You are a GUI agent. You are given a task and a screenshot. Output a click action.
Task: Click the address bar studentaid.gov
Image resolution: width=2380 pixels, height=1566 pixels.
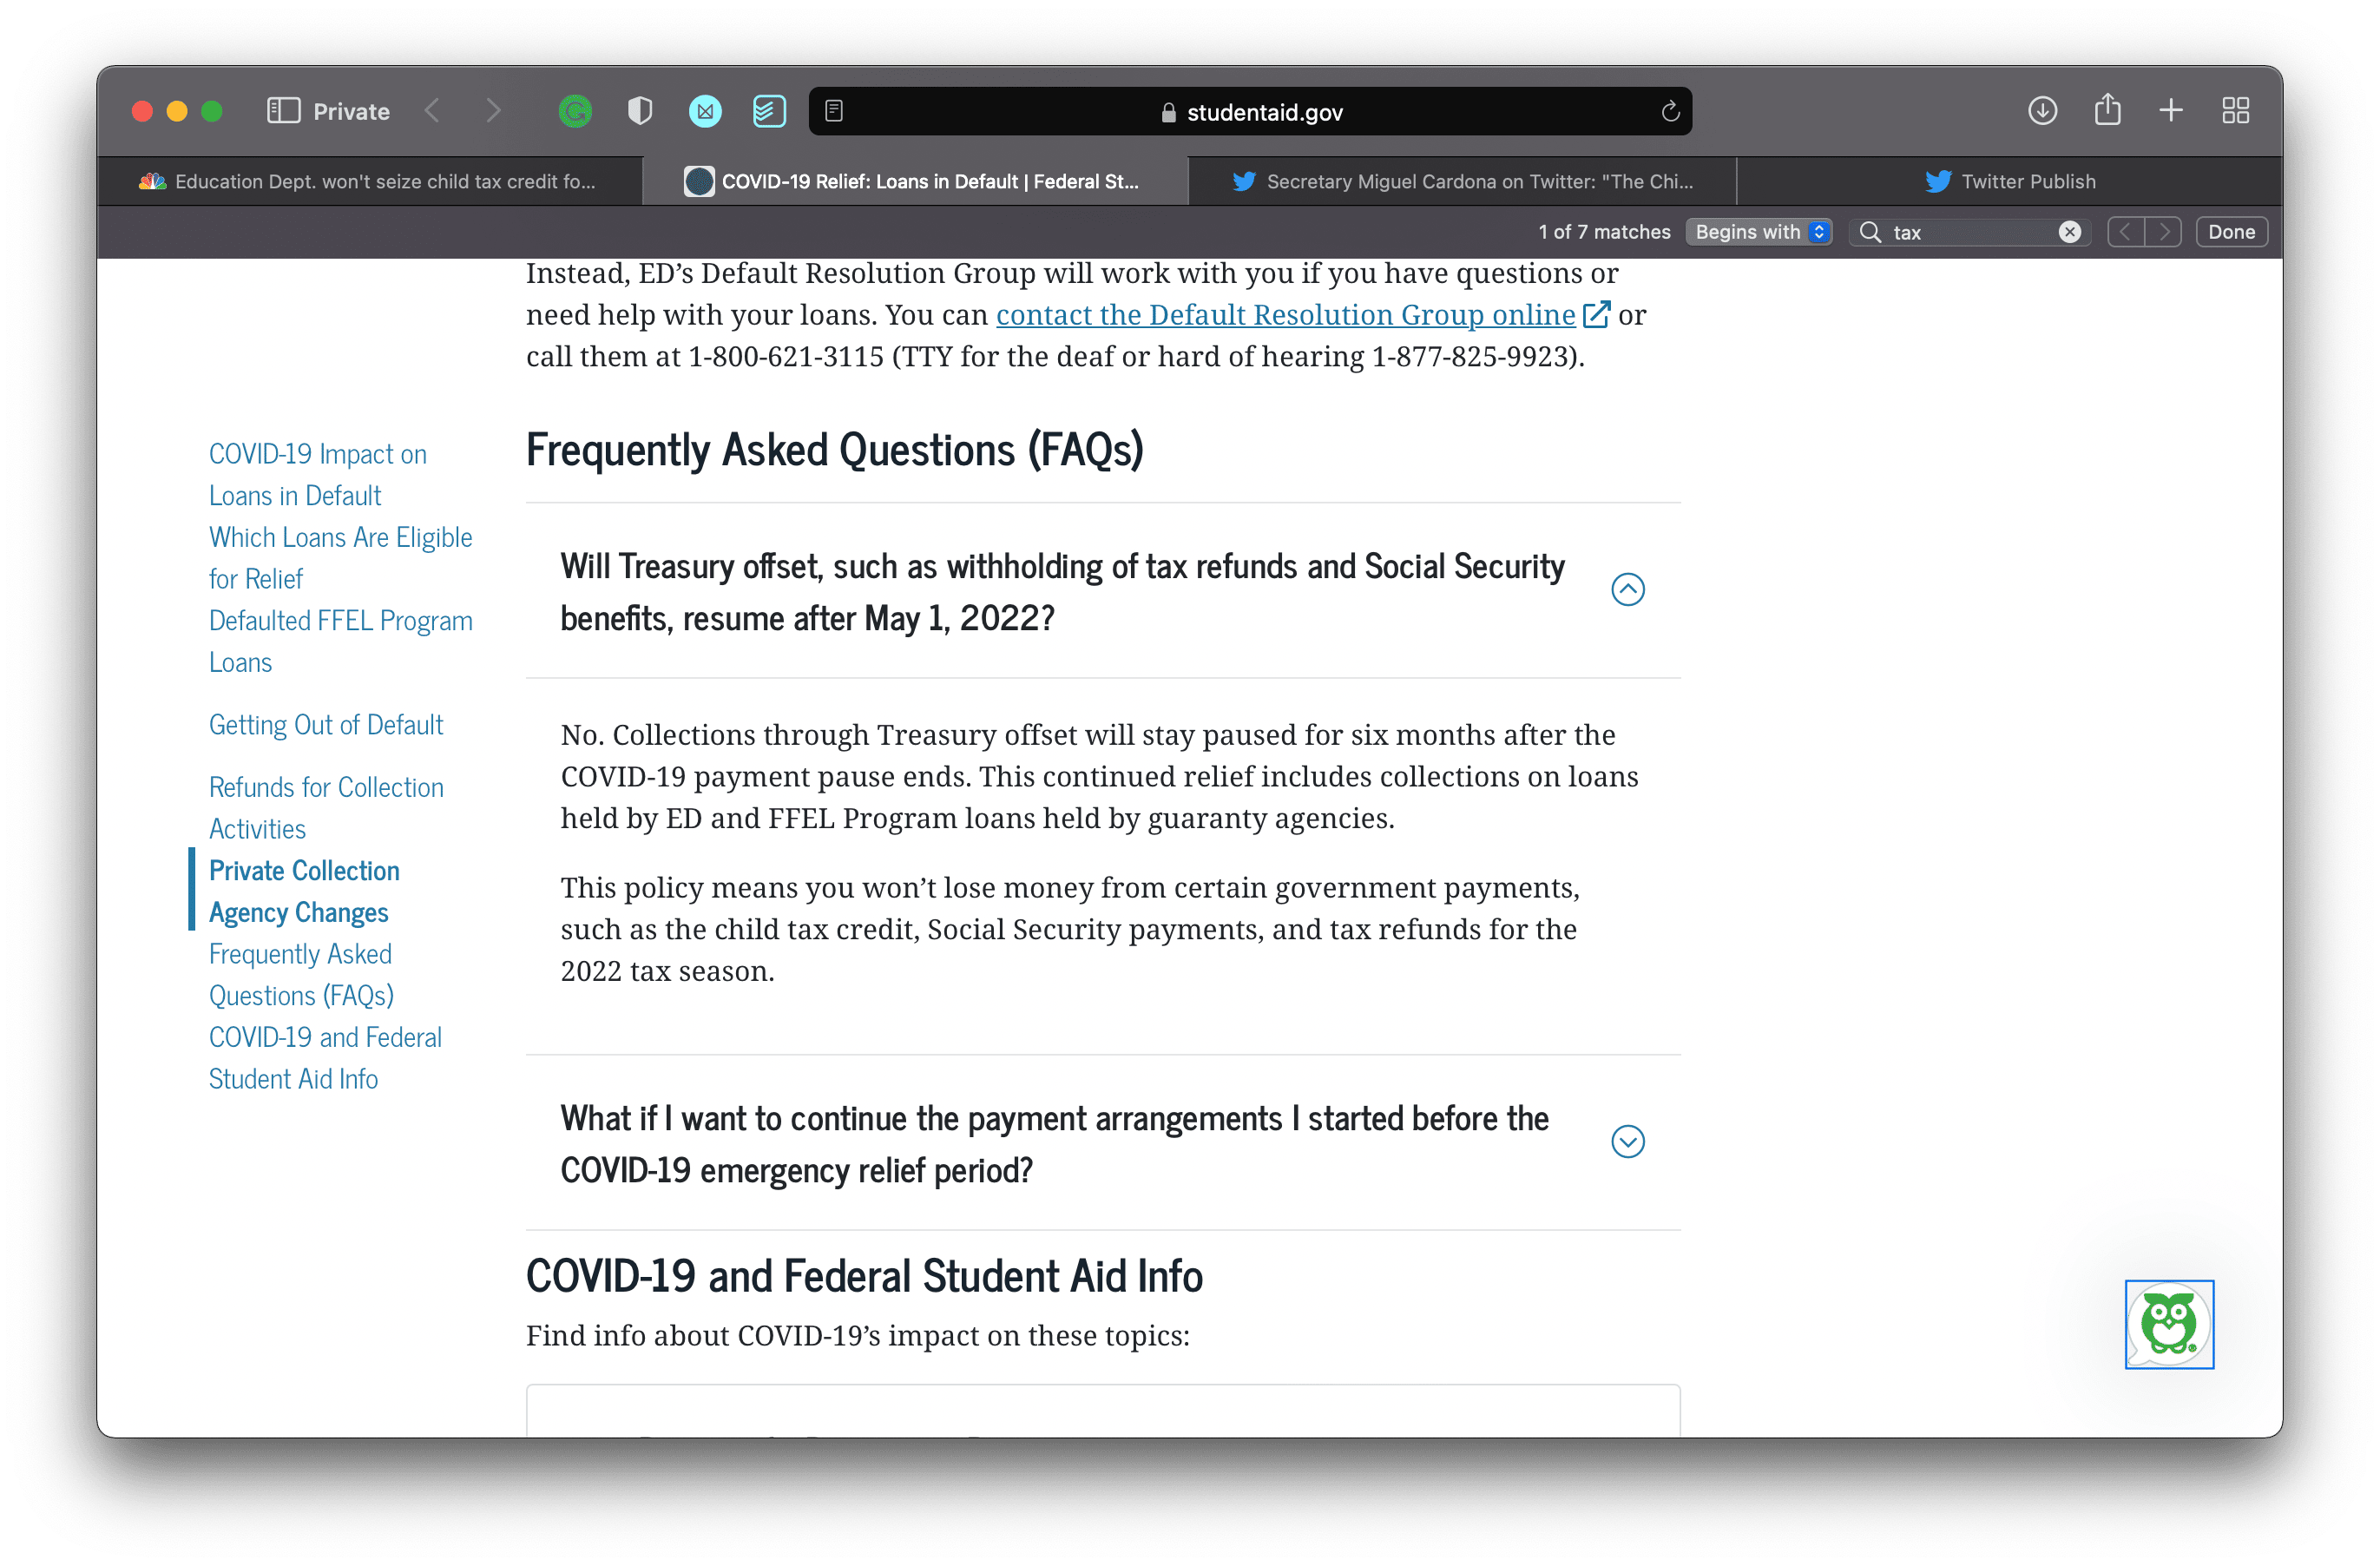(1250, 111)
